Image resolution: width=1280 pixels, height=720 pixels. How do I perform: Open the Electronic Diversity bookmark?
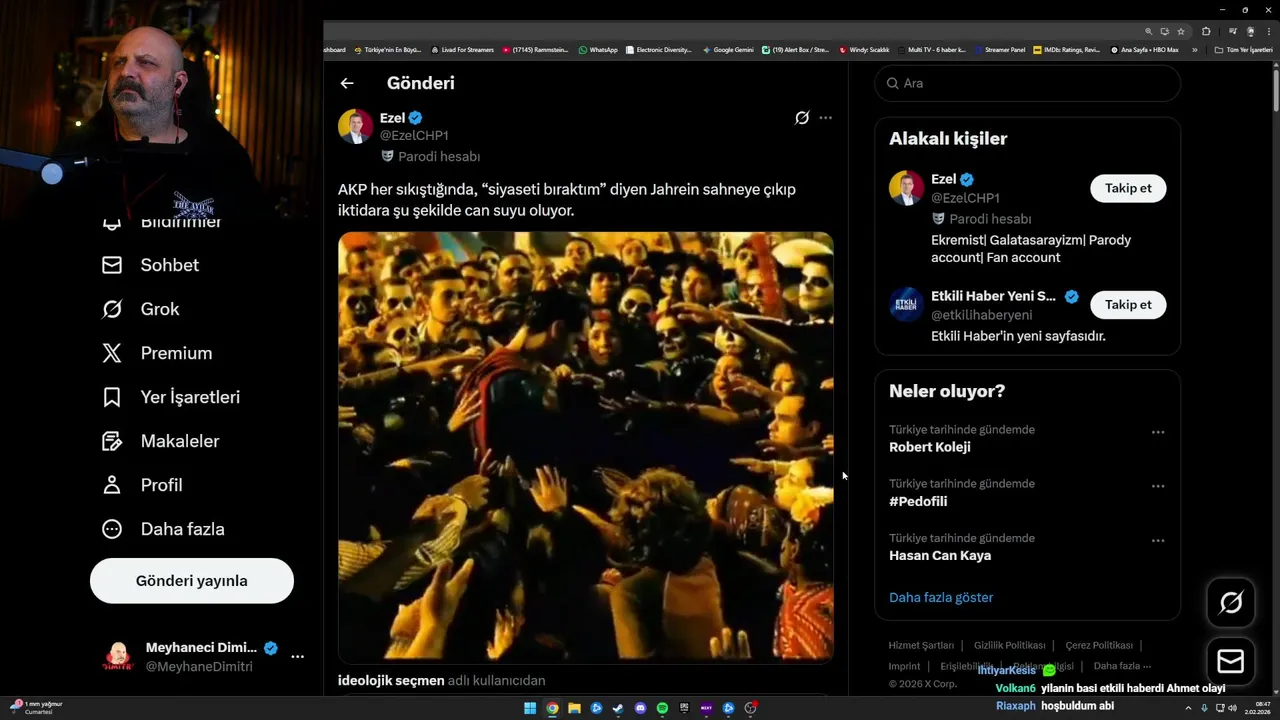658,49
